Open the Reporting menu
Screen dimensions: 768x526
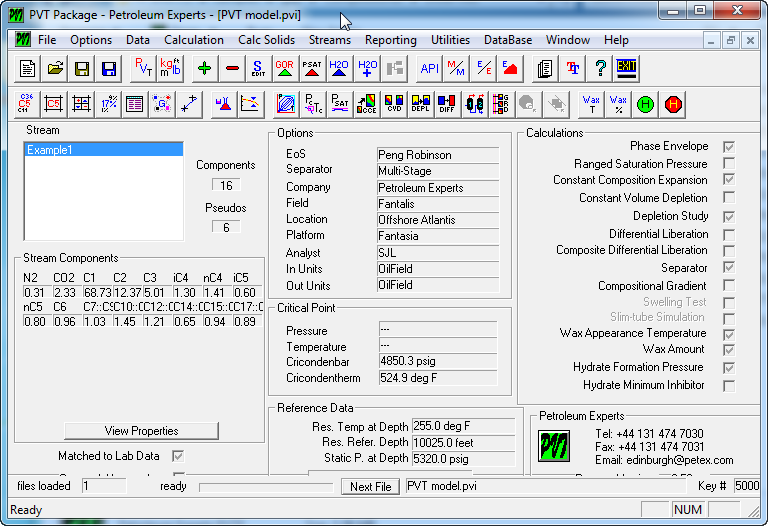pos(391,40)
